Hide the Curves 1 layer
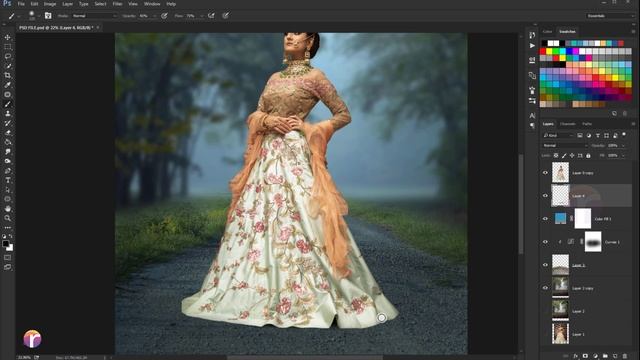 click(545, 242)
